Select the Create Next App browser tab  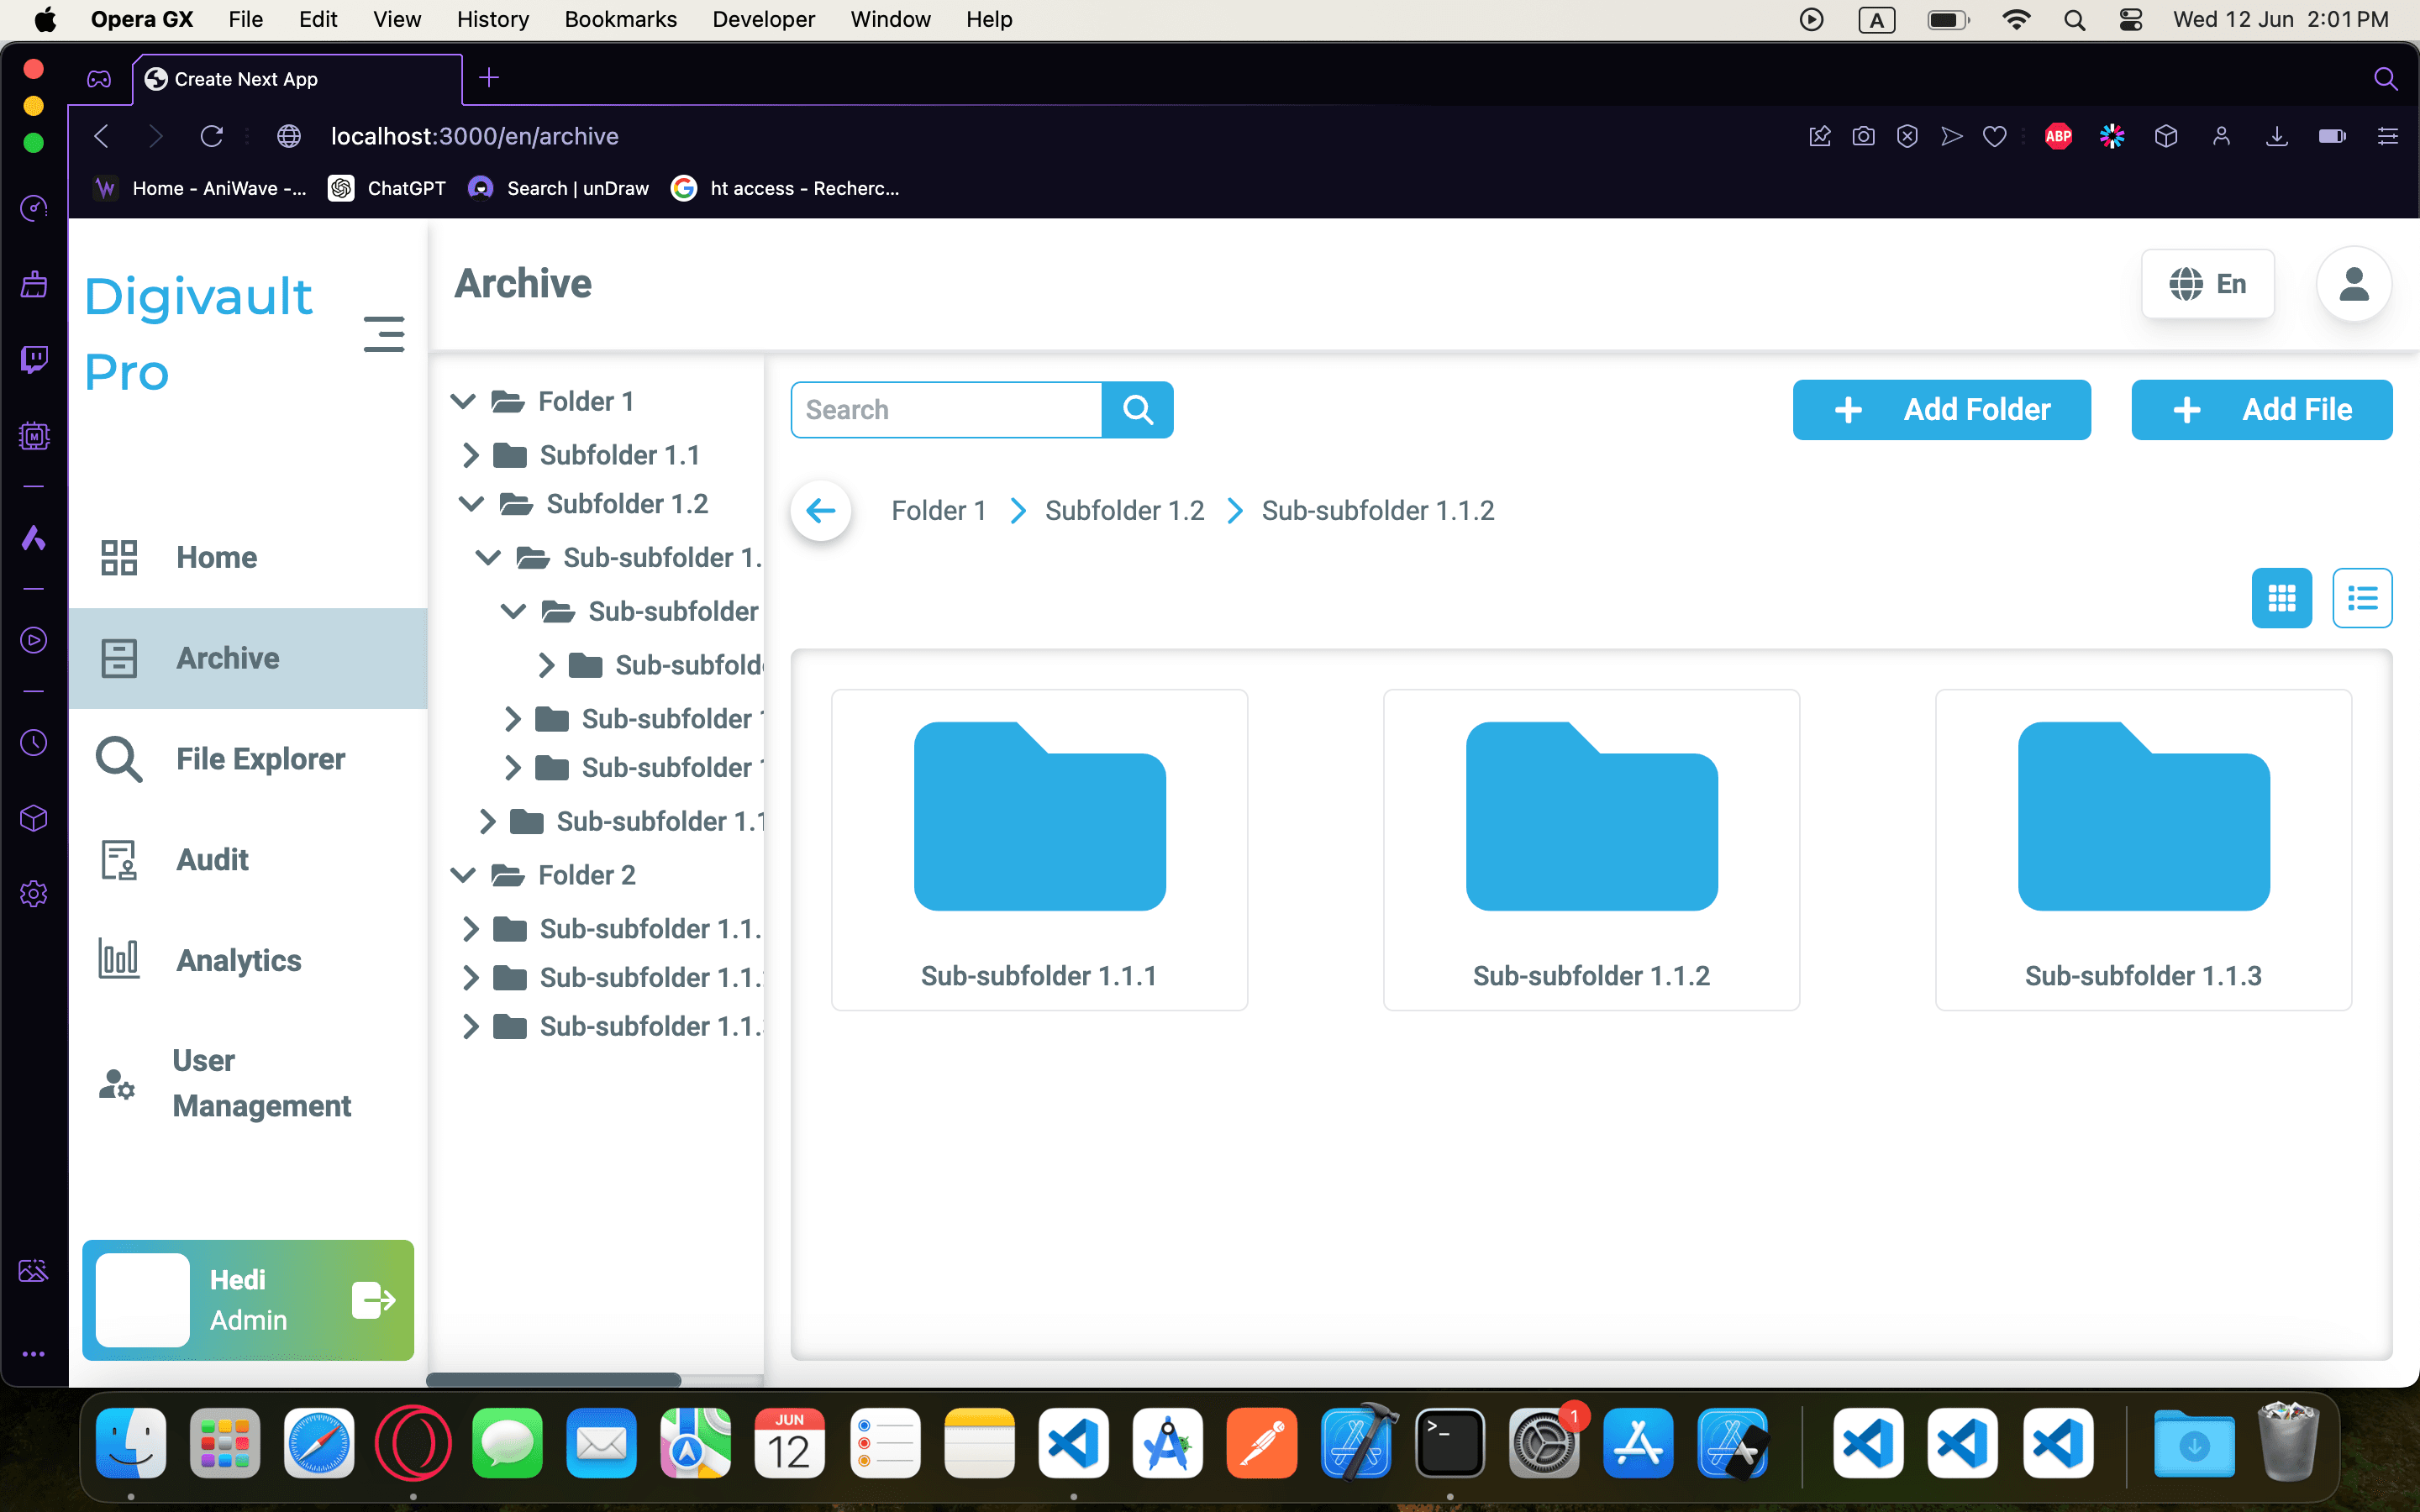pyautogui.click(x=297, y=79)
